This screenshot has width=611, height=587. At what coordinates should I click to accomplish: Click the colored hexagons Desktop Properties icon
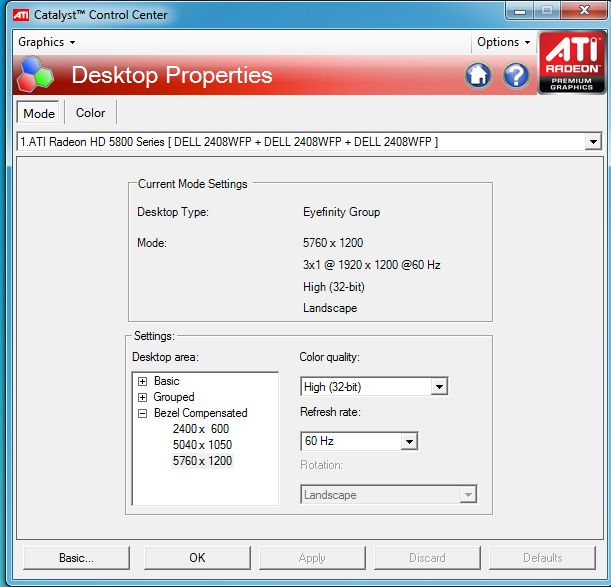tap(36, 76)
